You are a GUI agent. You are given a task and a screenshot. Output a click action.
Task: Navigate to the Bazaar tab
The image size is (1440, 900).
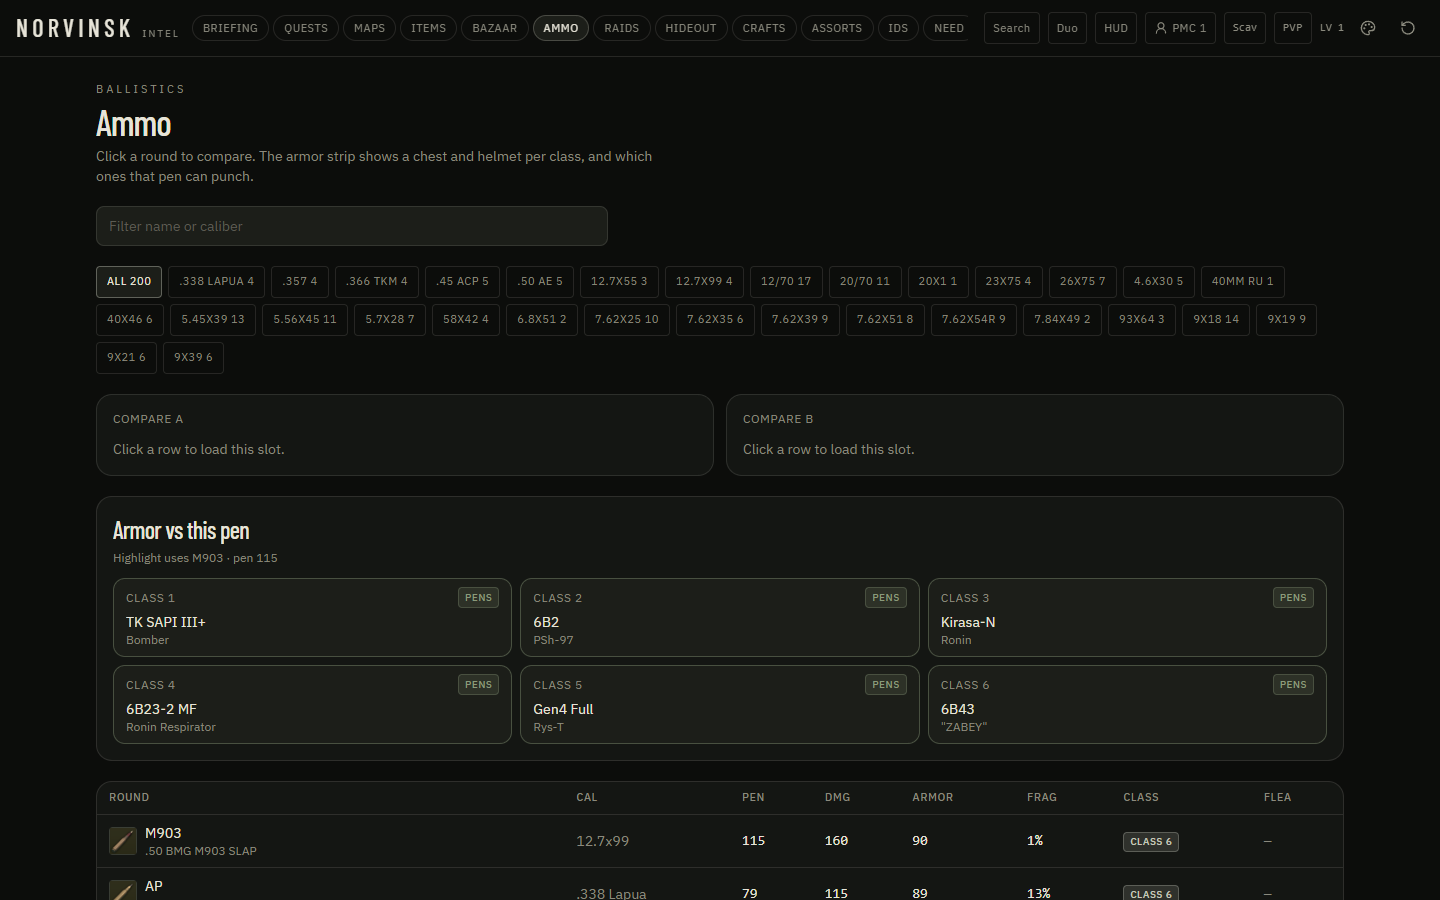click(495, 28)
